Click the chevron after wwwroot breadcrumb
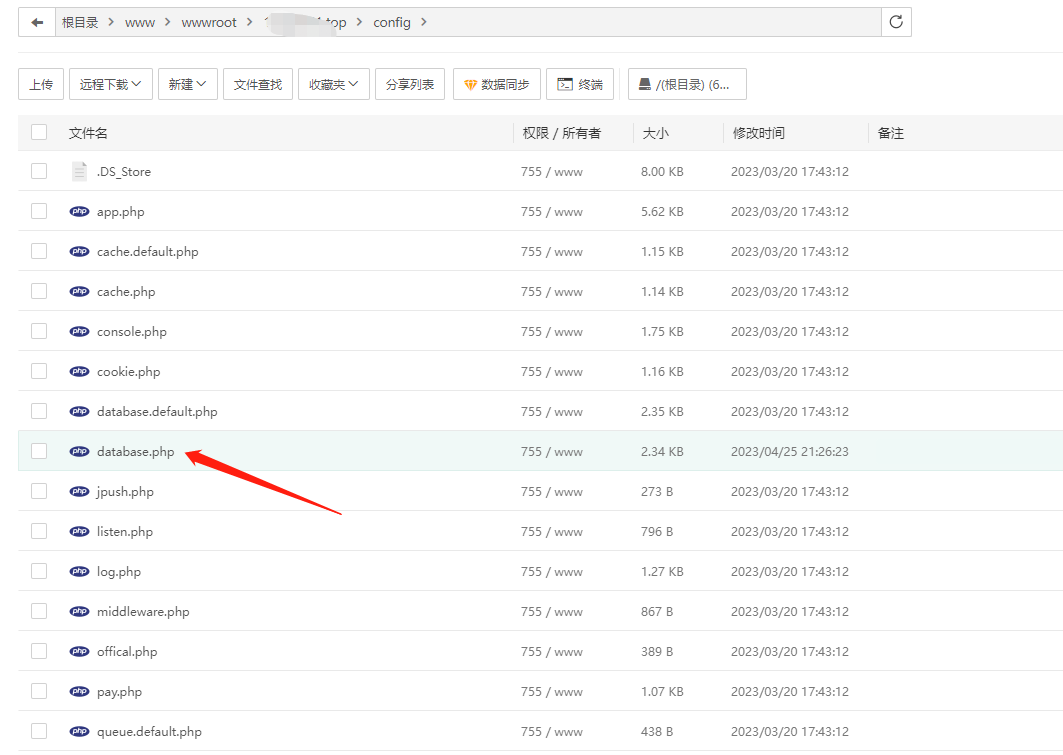 coord(249,22)
